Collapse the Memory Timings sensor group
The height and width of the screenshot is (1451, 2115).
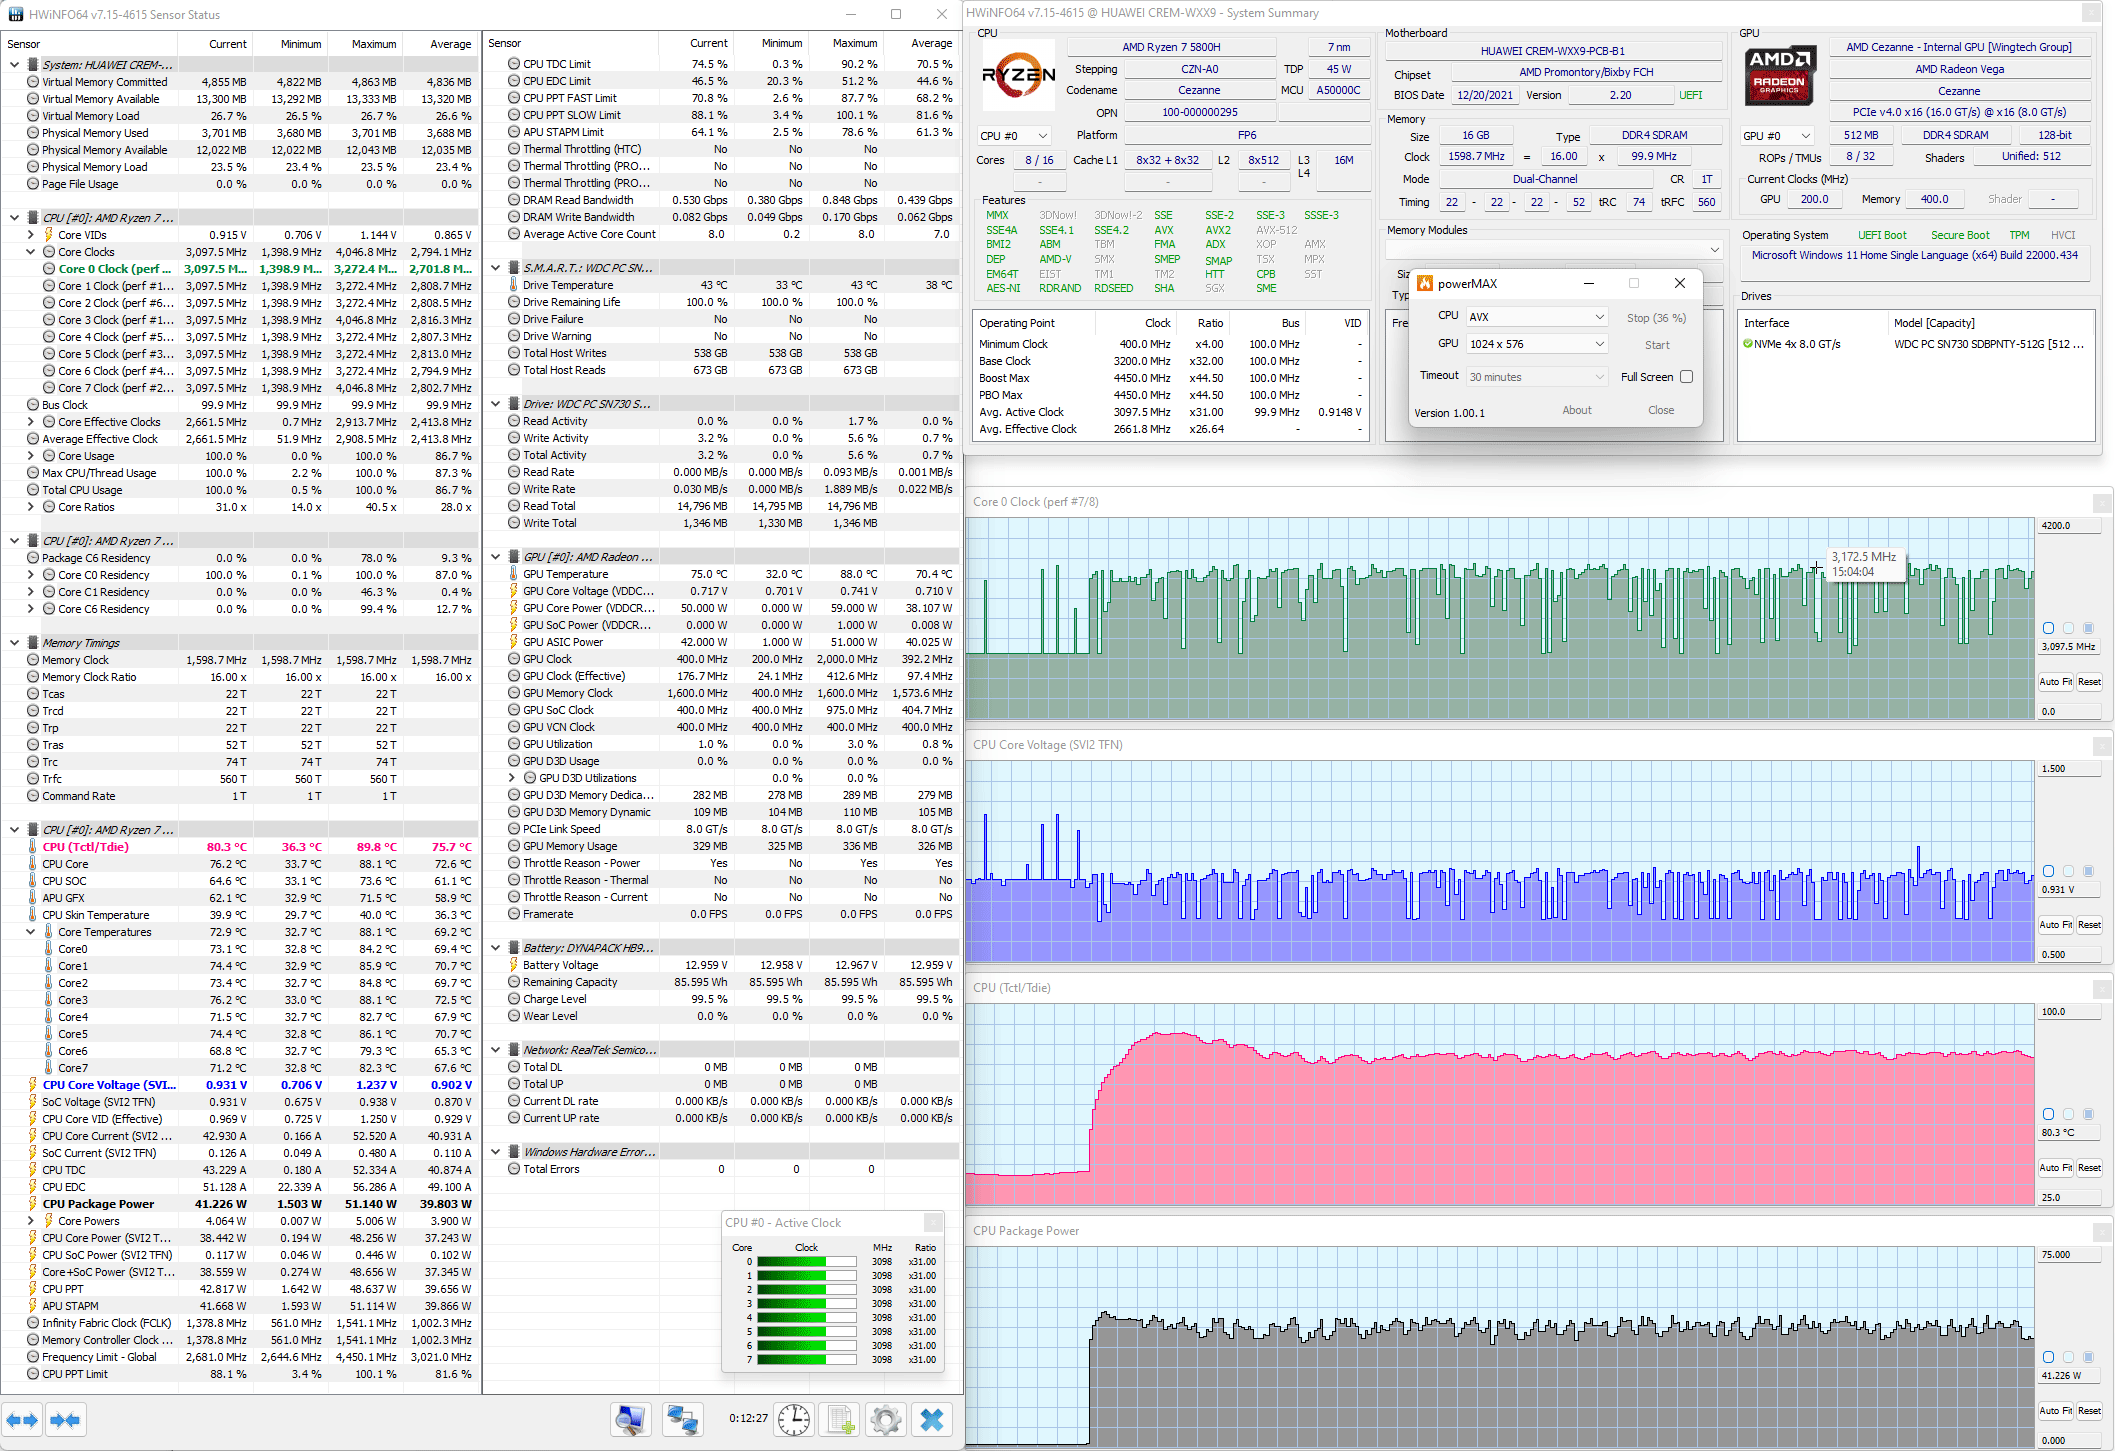pos(15,643)
